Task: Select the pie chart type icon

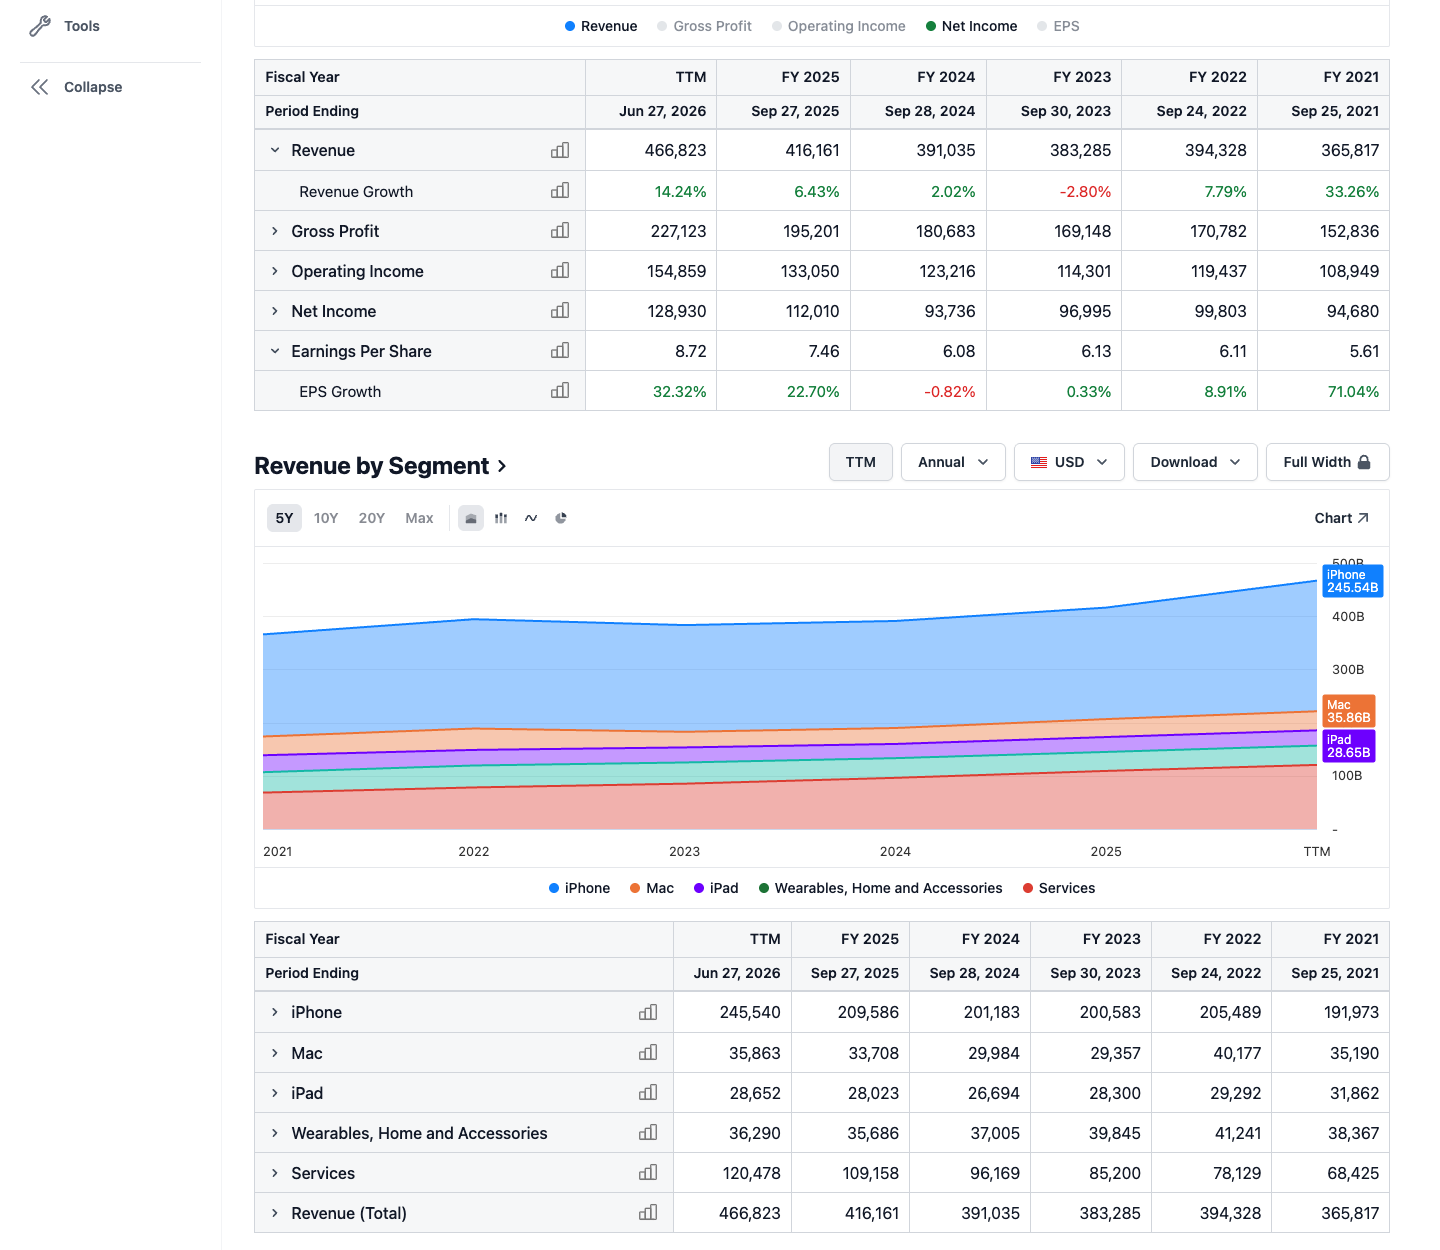Action: pyautogui.click(x=561, y=518)
